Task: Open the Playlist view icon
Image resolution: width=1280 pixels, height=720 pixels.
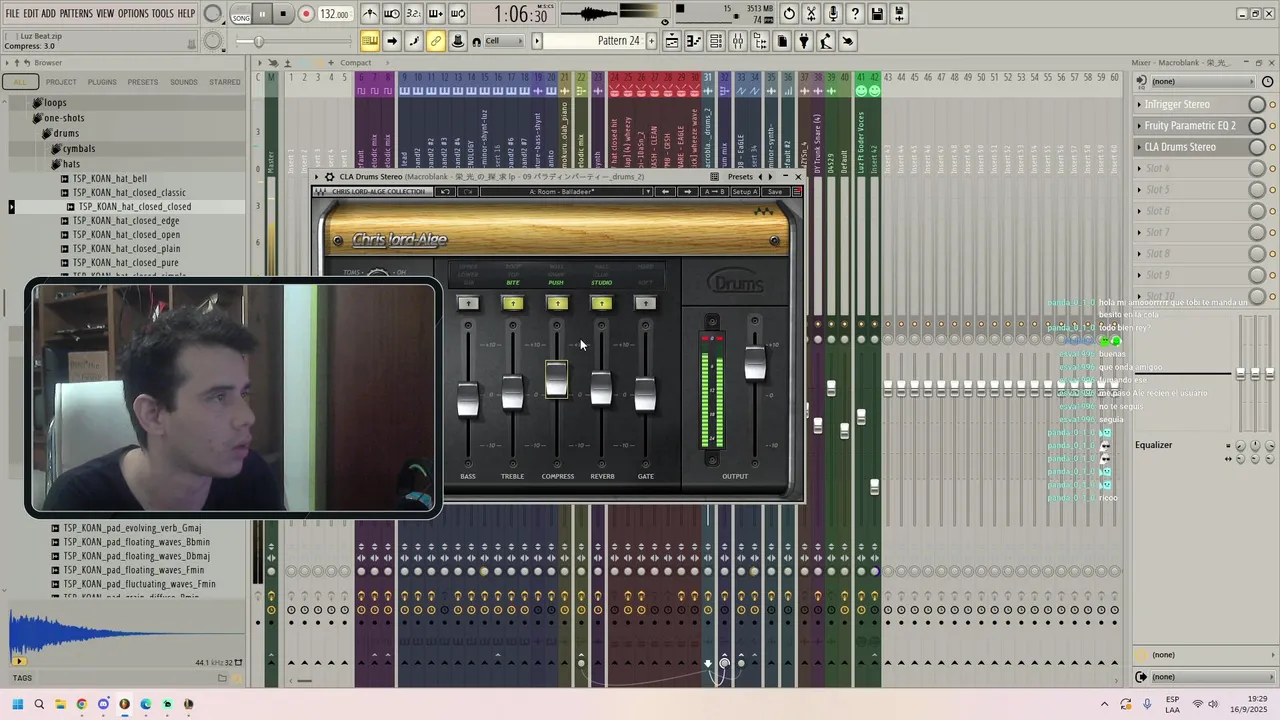Action: point(672,41)
